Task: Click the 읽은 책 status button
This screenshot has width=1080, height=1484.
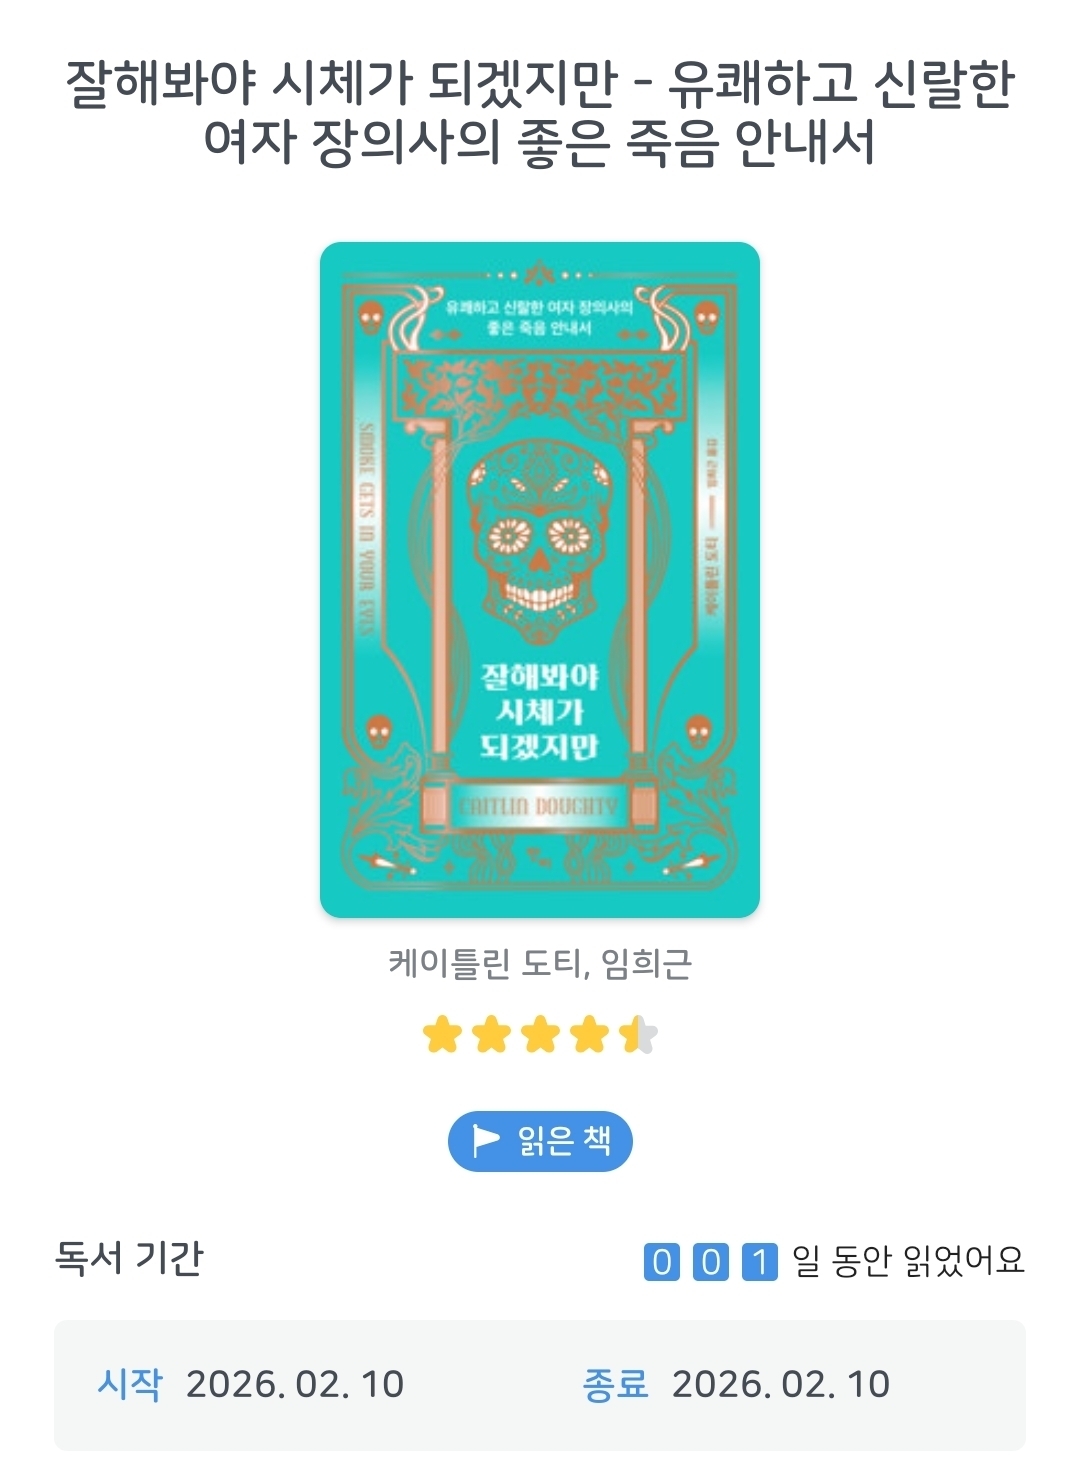Action: tap(540, 1141)
